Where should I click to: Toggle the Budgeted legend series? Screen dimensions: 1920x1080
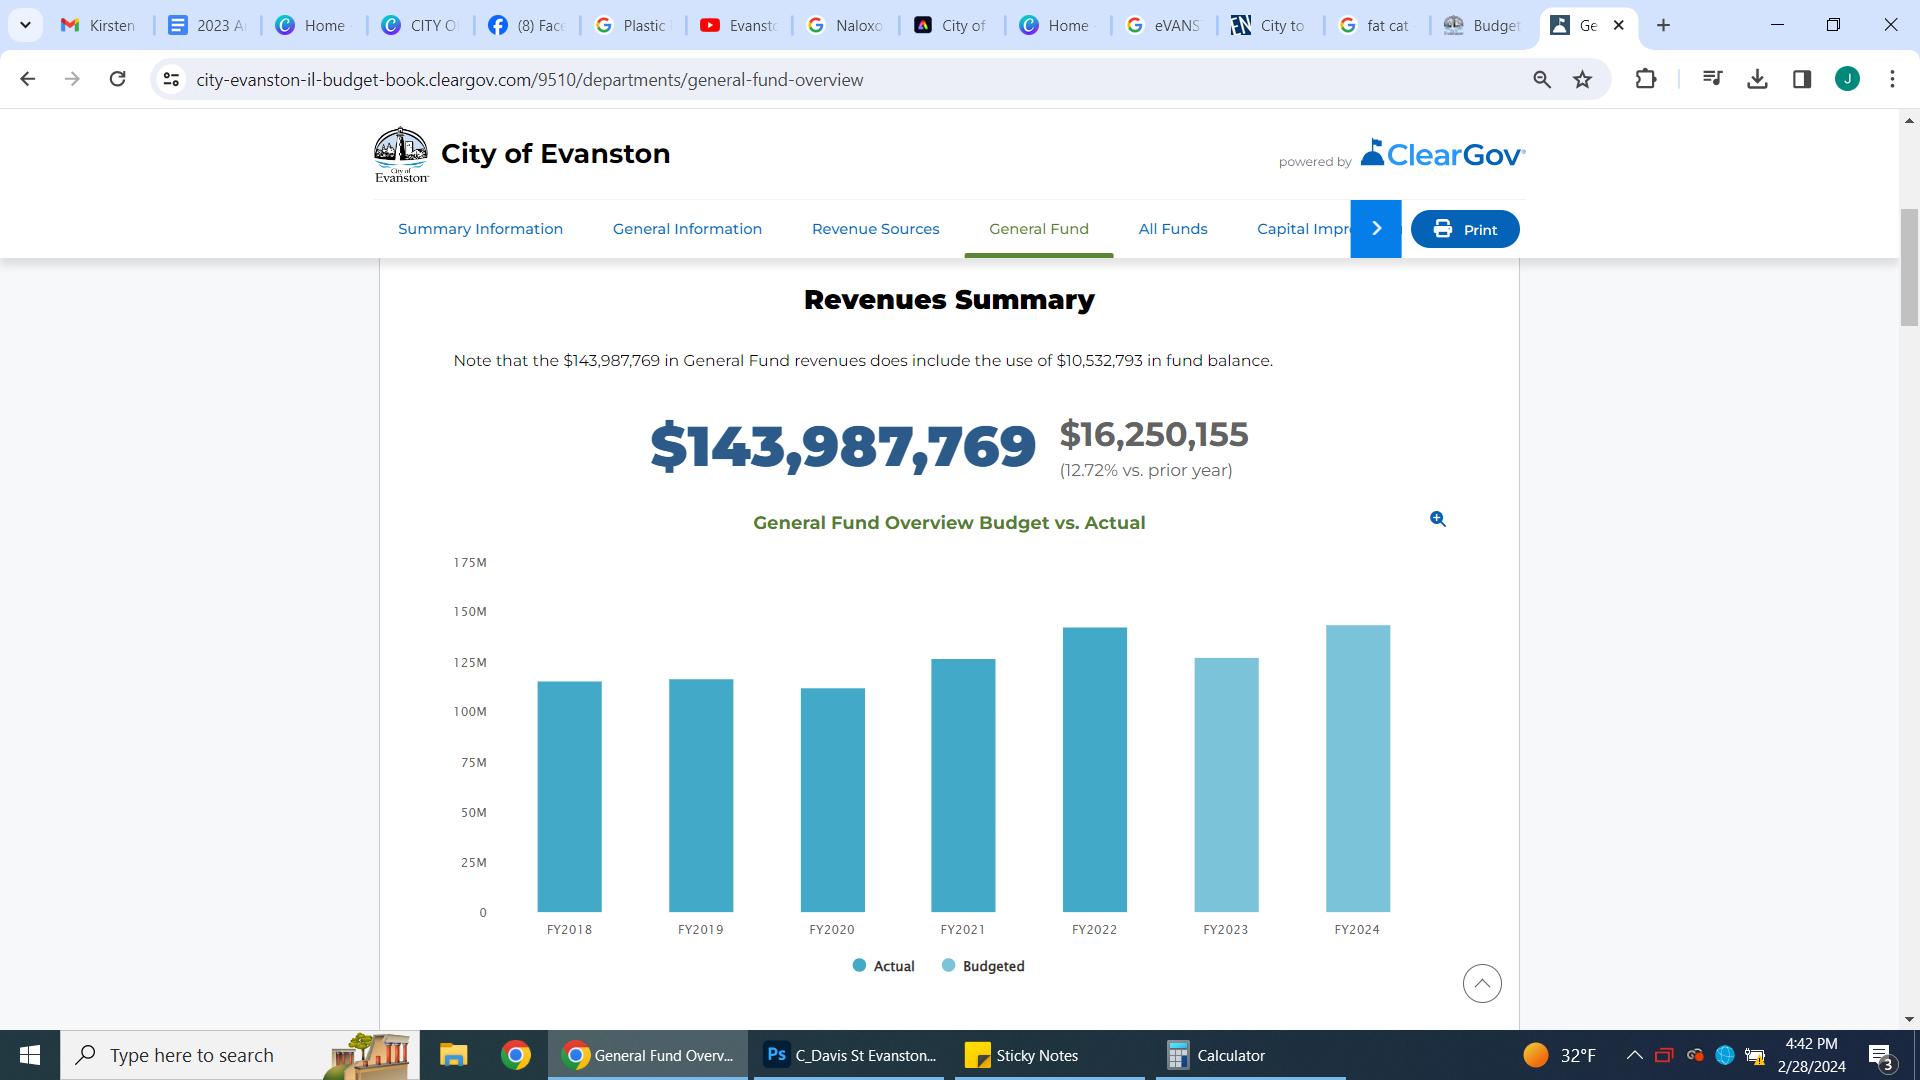point(983,966)
